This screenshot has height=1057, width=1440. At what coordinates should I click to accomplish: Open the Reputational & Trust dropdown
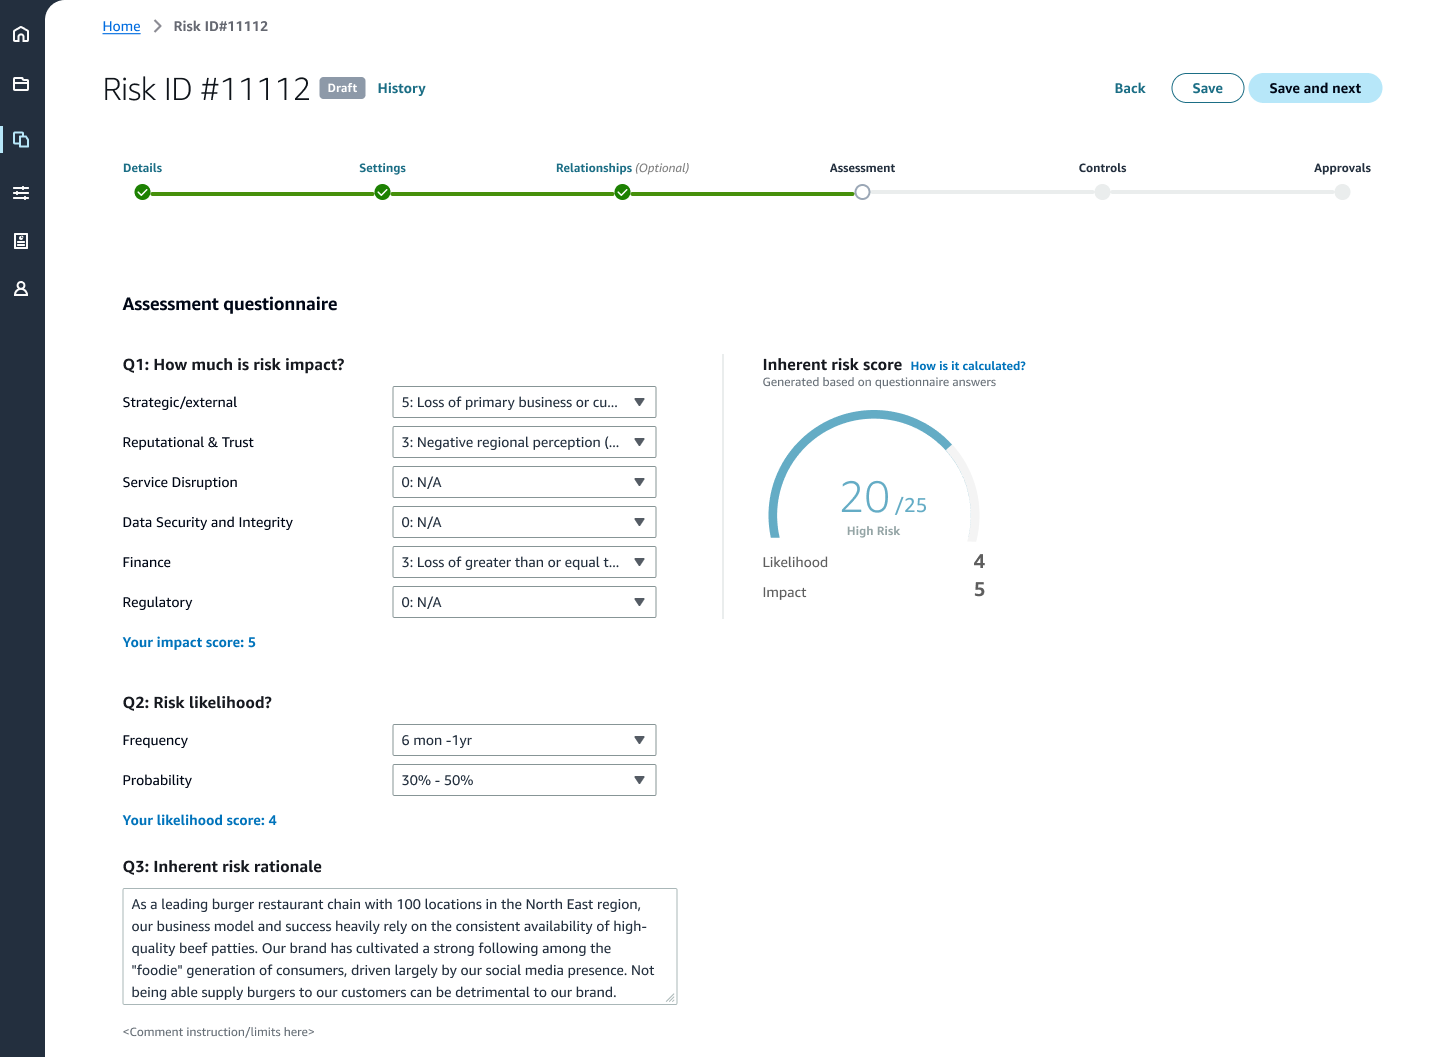click(524, 442)
